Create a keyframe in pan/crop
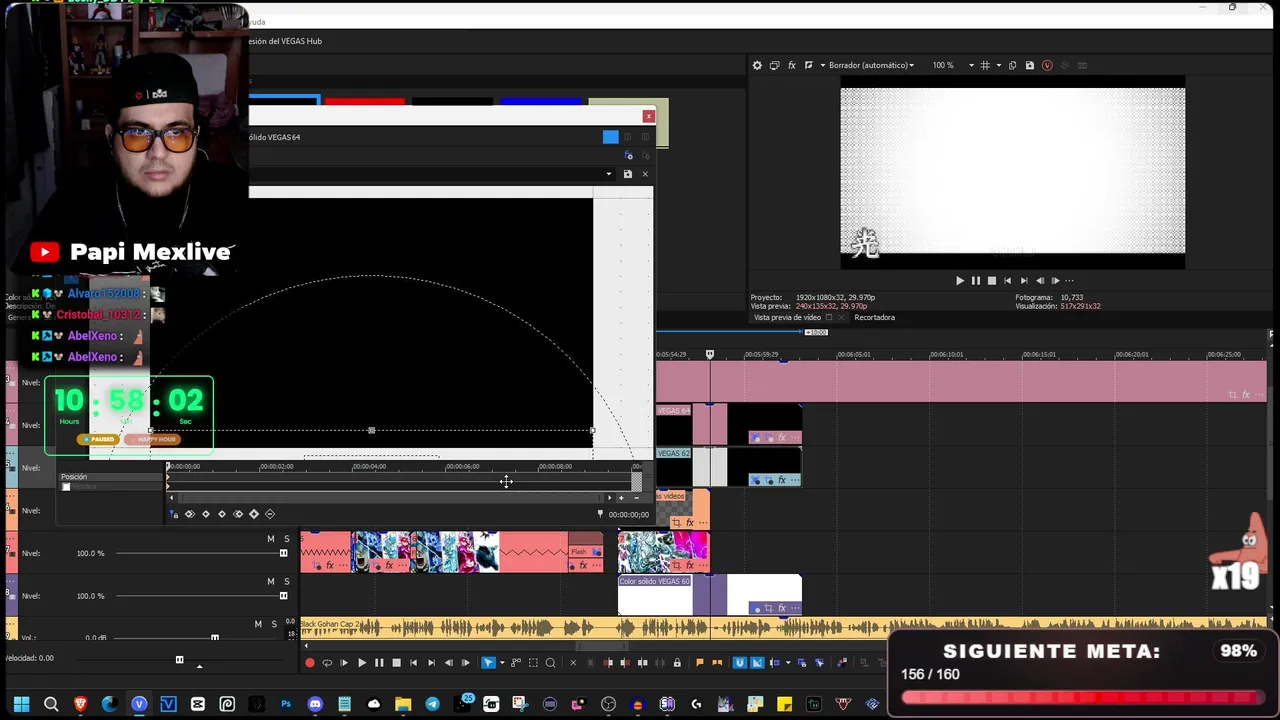 254,514
